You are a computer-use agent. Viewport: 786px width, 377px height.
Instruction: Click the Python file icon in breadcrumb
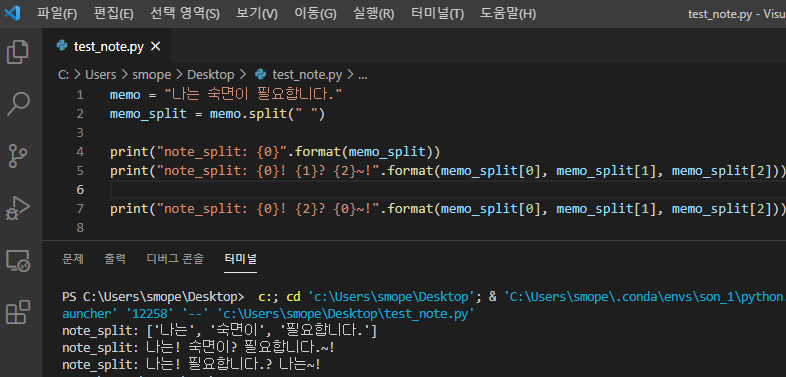pyautogui.click(x=260, y=75)
